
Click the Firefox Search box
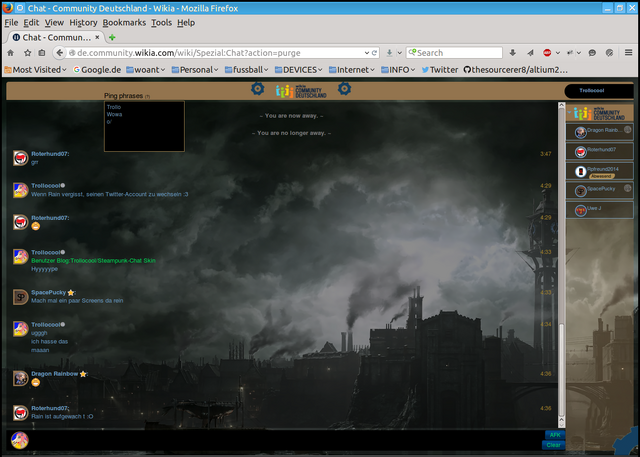454,53
